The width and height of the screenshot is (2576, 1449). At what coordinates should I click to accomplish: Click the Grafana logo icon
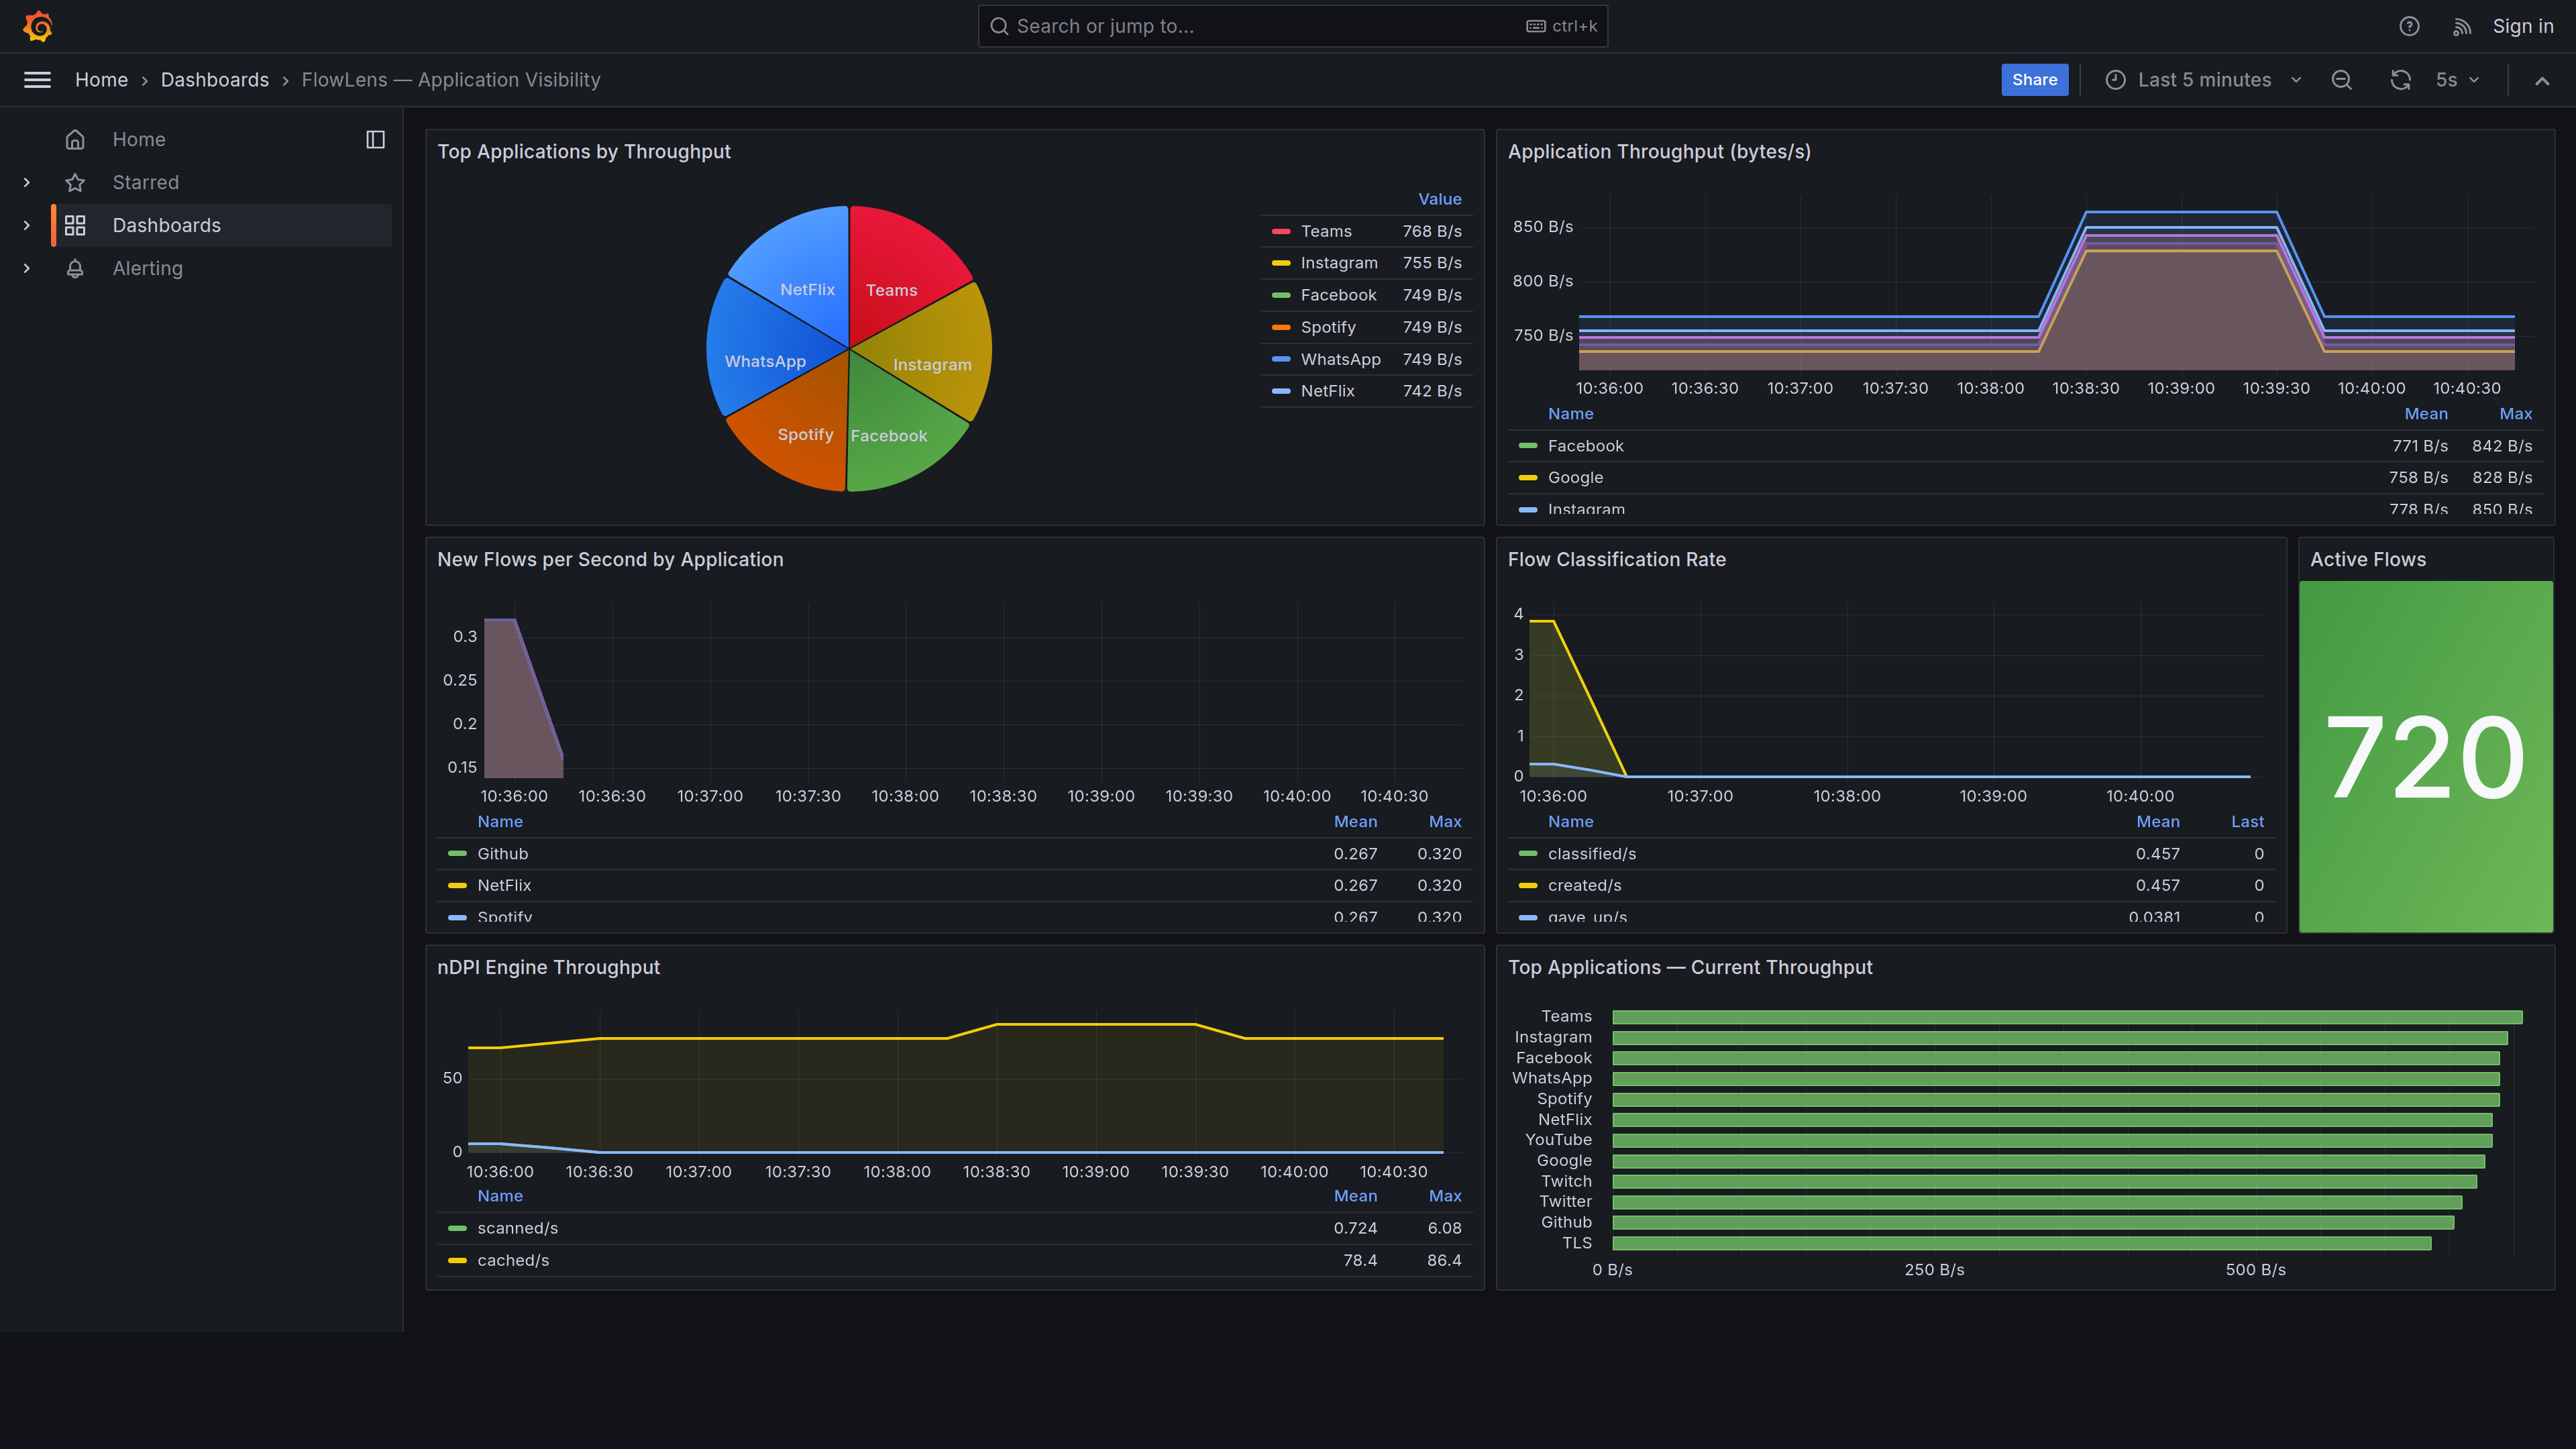[37, 26]
